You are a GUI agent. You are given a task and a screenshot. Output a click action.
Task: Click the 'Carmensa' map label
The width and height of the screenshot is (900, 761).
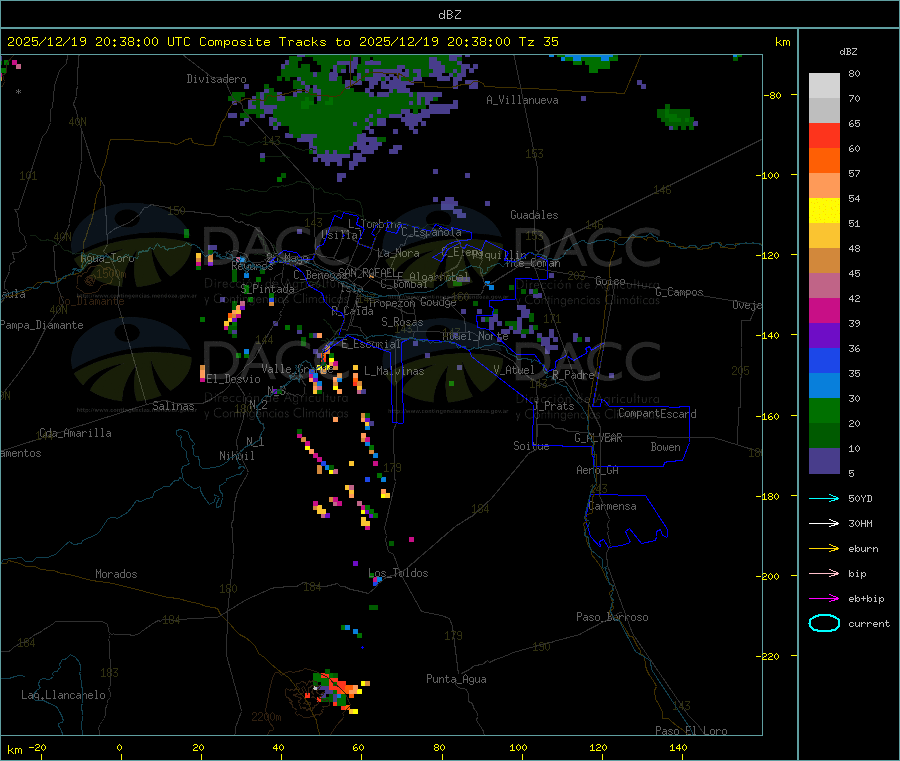(x=612, y=506)
